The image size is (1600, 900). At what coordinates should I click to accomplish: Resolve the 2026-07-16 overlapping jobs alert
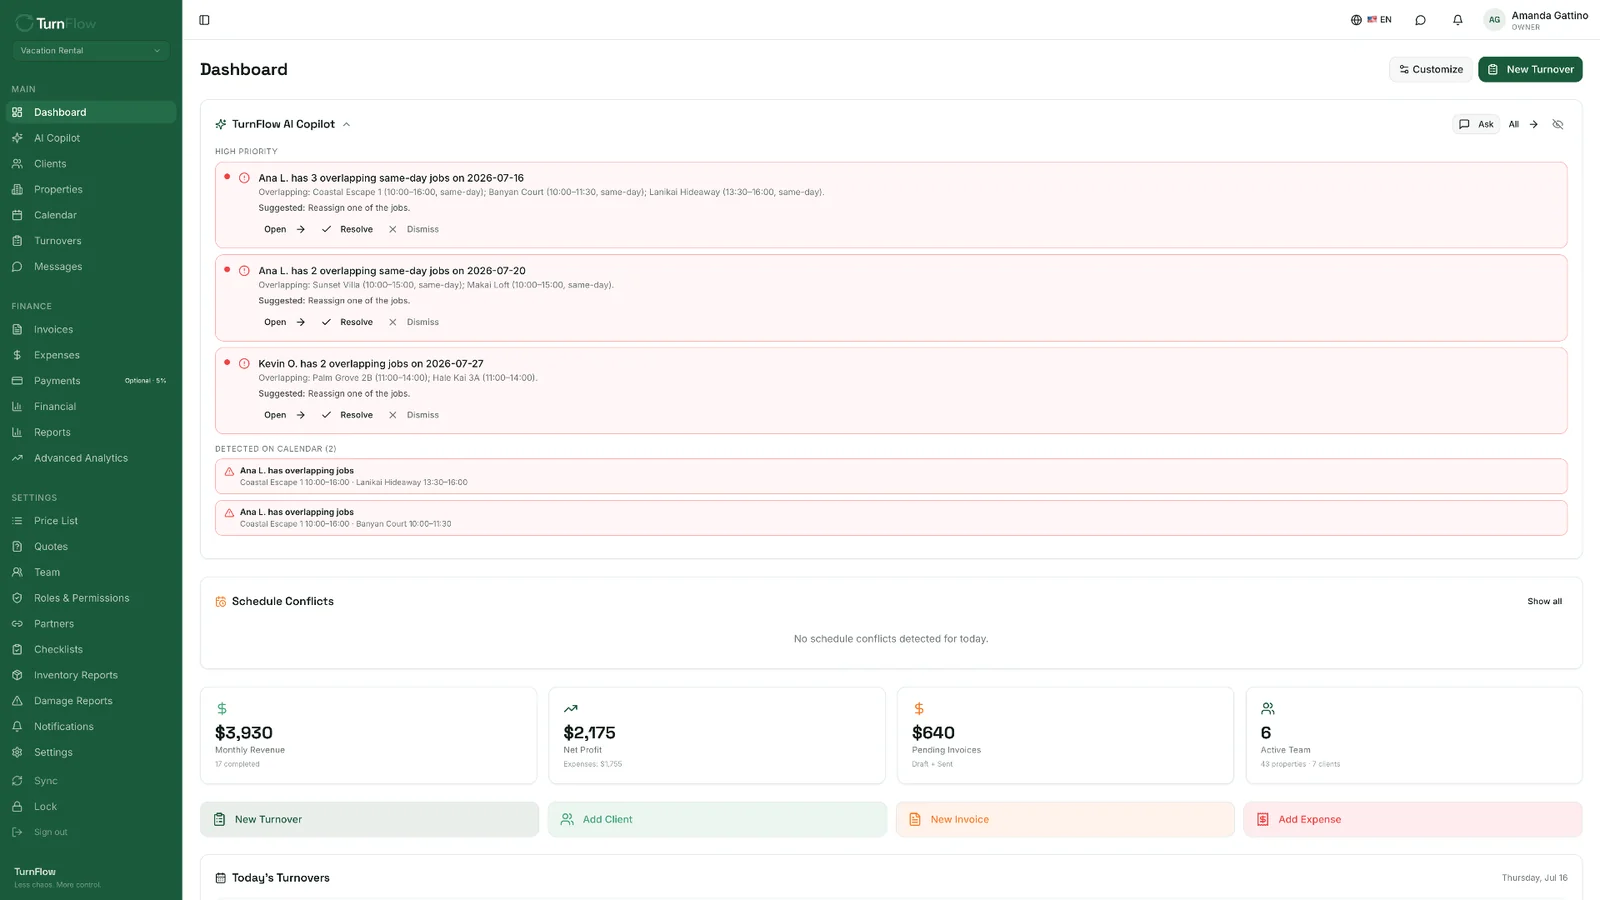pyautogui.click(x=347, y=229)
